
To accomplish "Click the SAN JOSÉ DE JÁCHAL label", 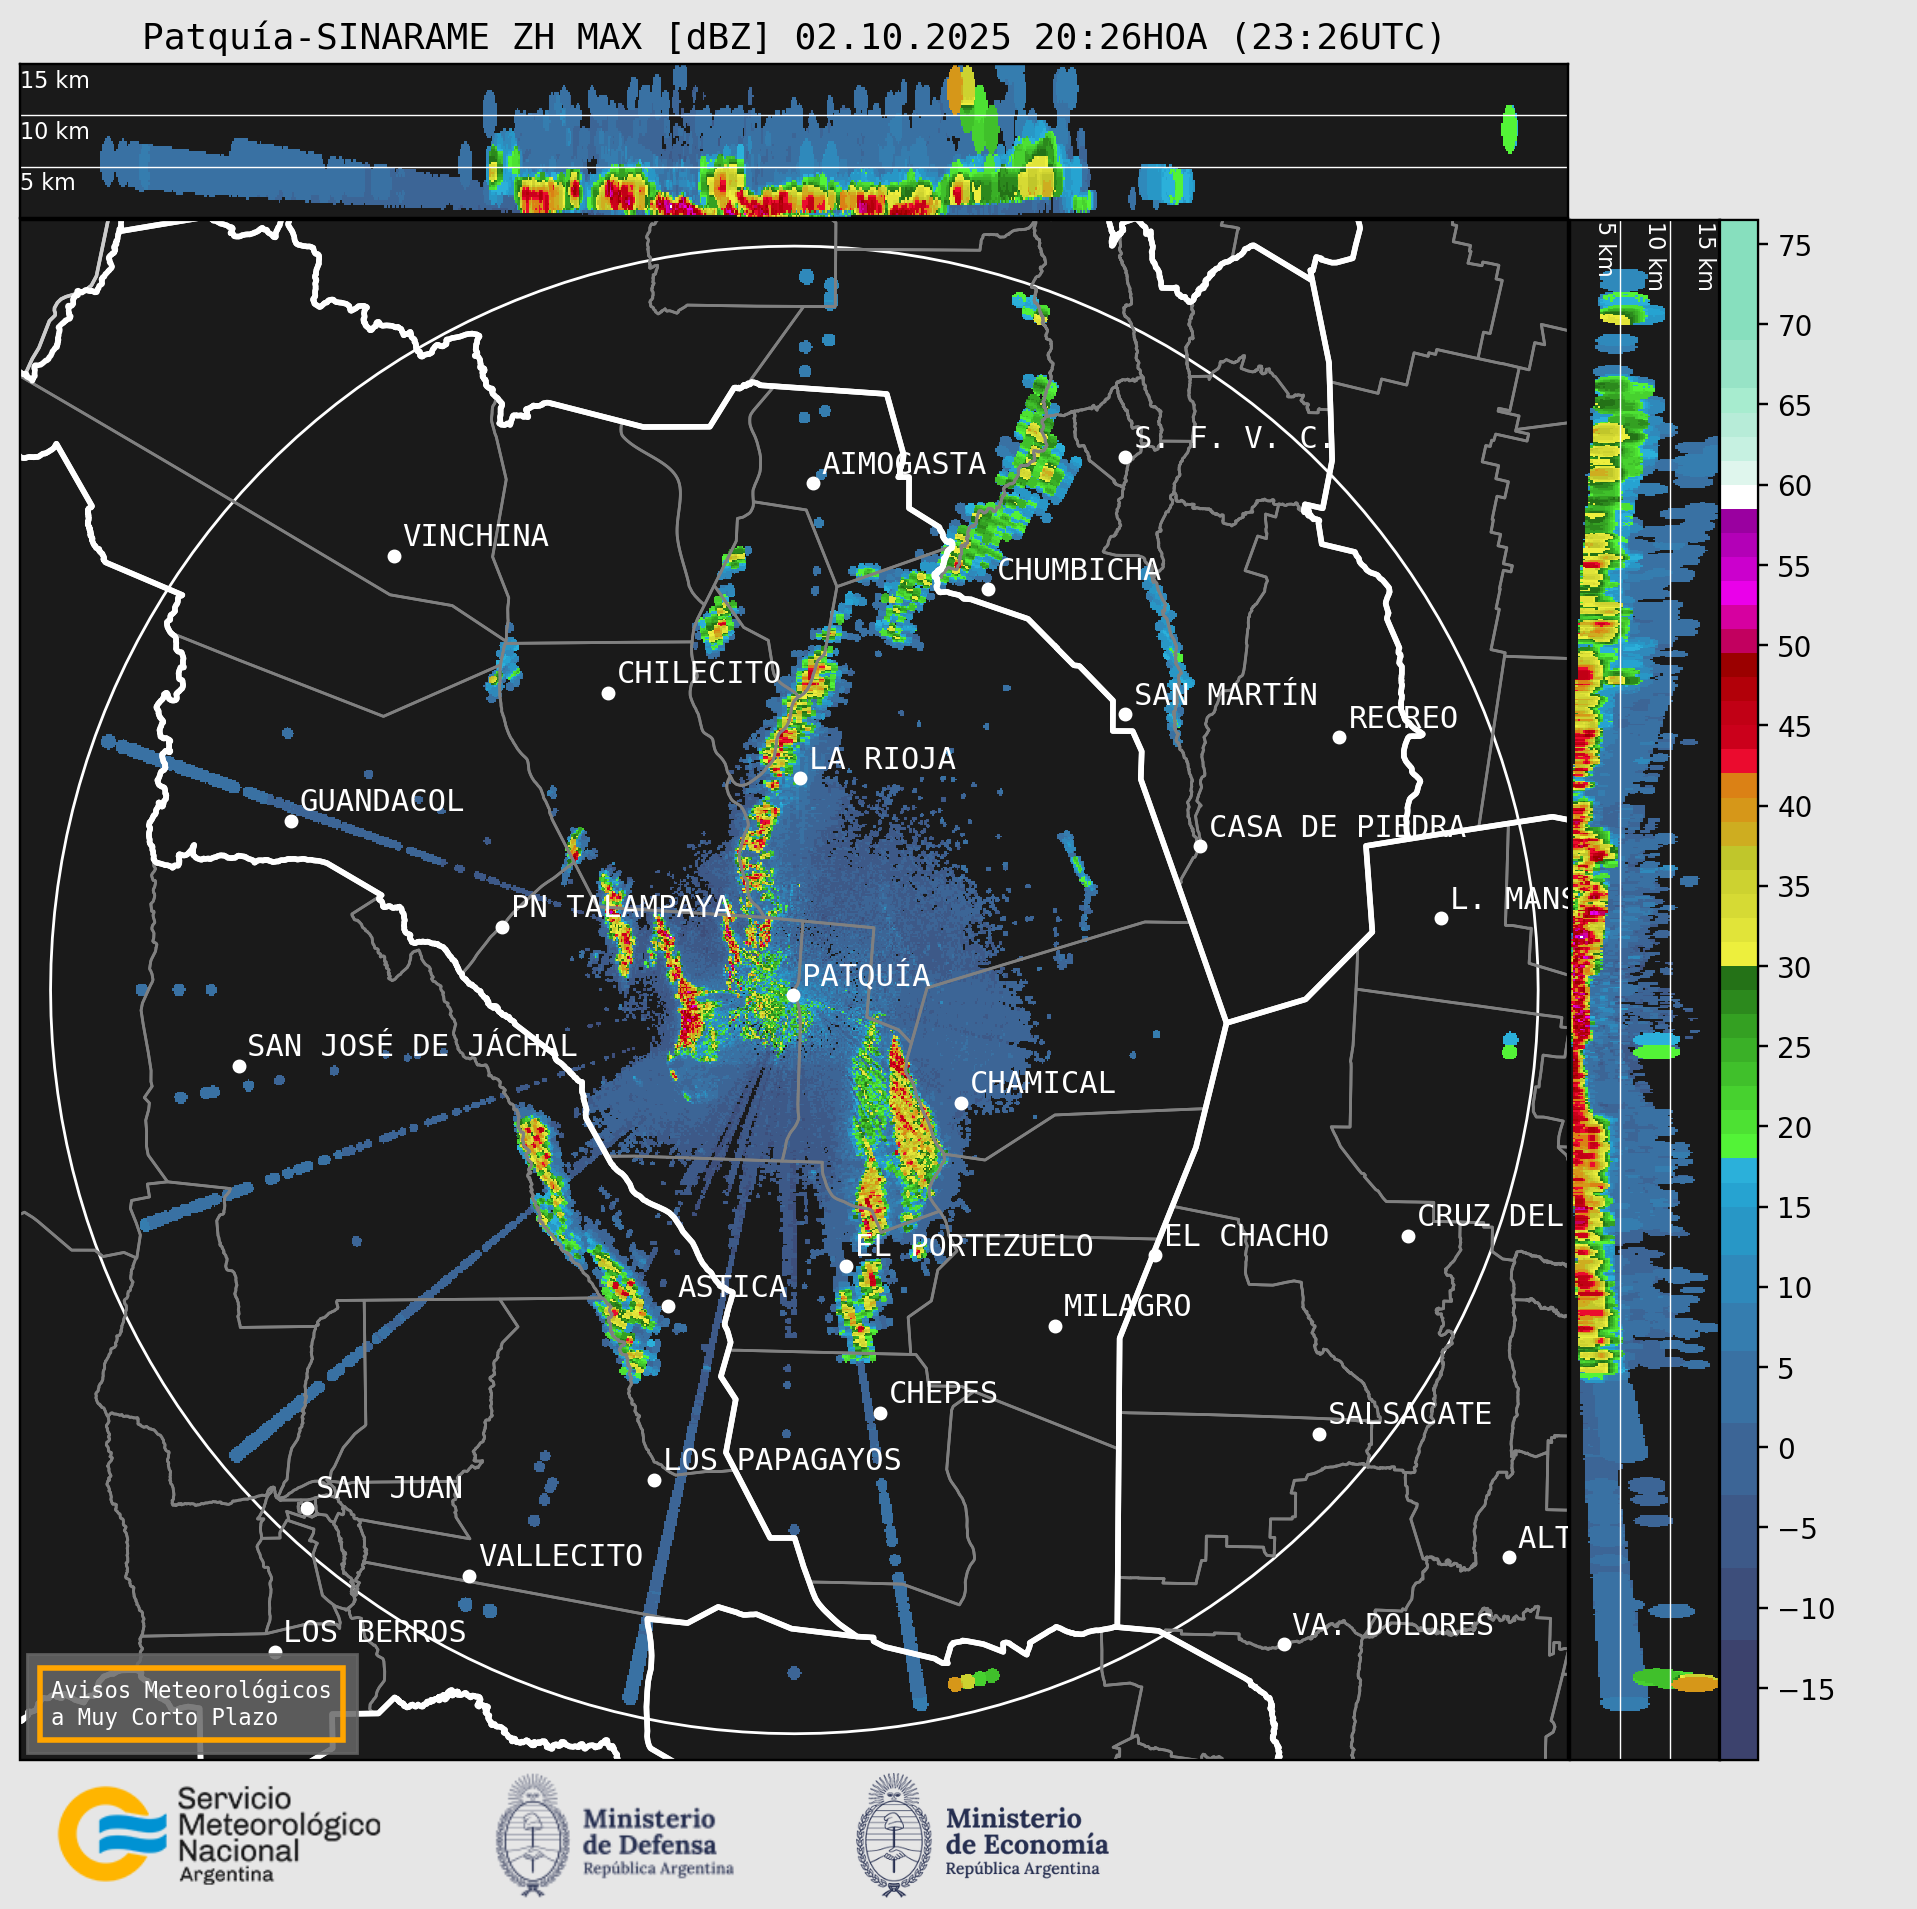I will point(412,1046).
